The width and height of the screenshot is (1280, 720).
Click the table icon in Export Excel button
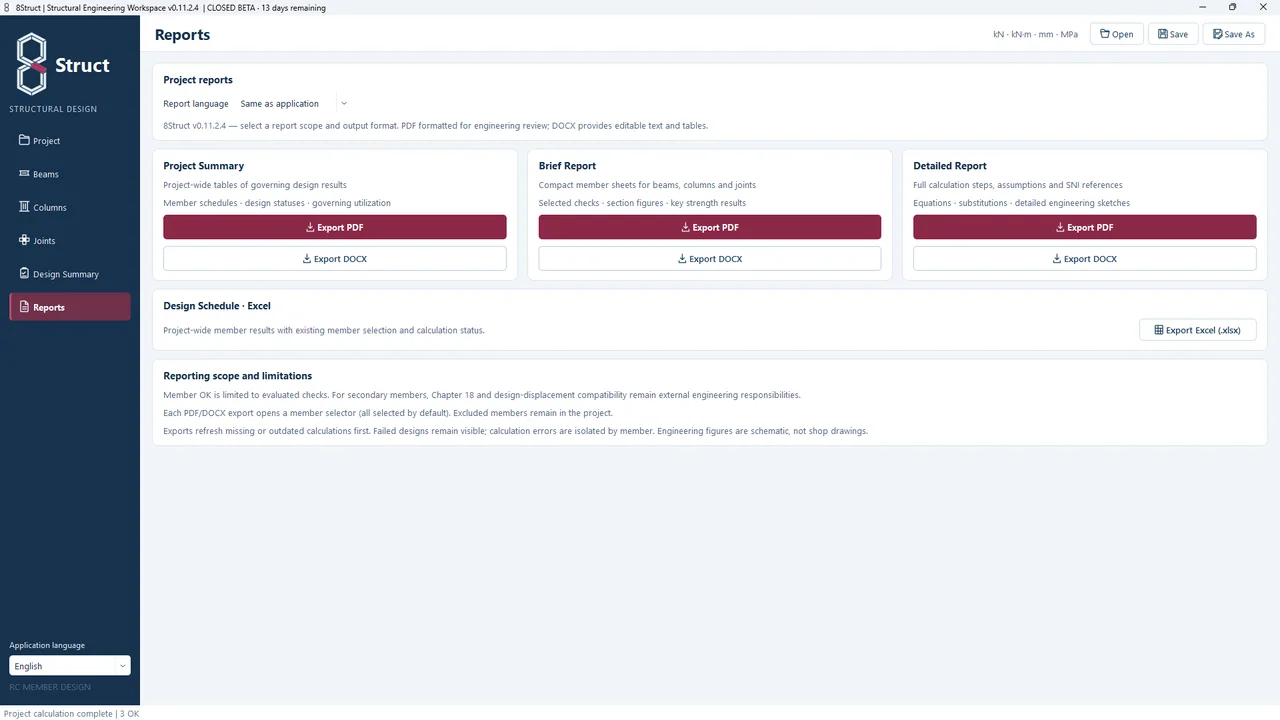1158,330
